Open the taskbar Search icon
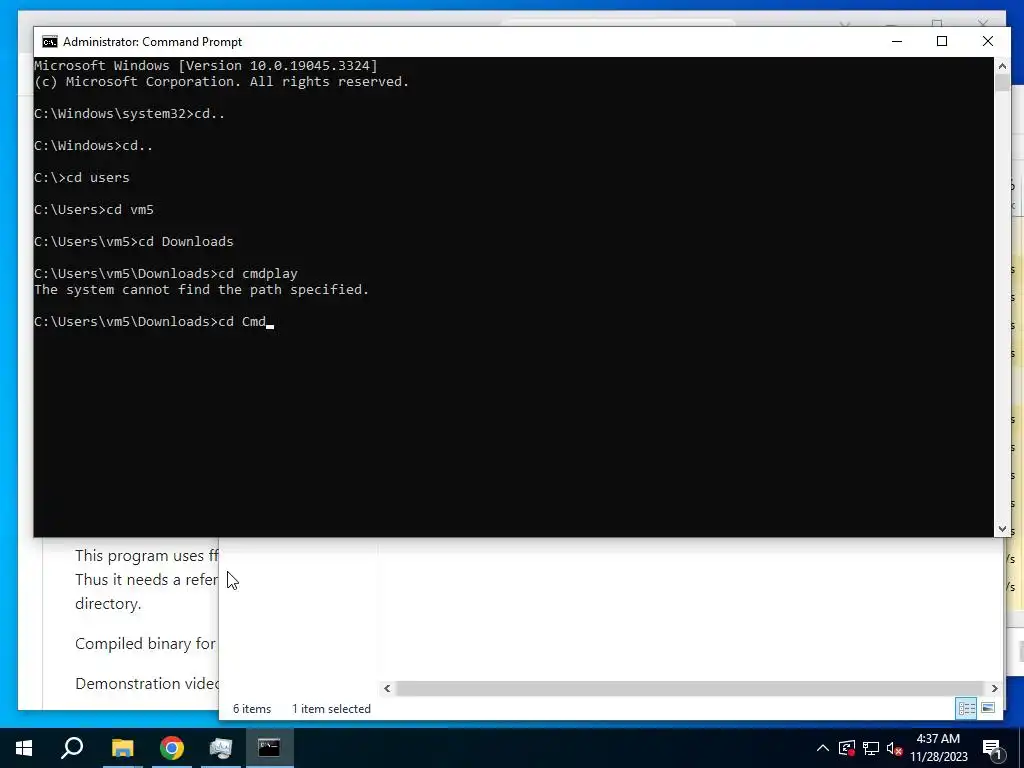This screenshot has width=1024, height=768. 72,748
